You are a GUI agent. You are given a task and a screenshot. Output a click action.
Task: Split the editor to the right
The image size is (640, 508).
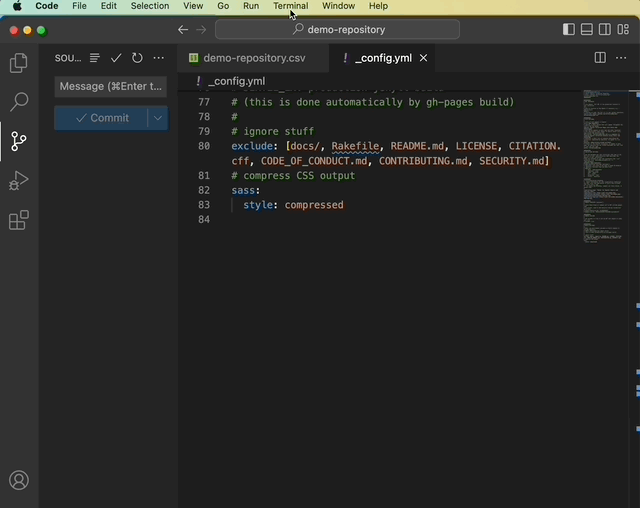[x=600, y=58]
